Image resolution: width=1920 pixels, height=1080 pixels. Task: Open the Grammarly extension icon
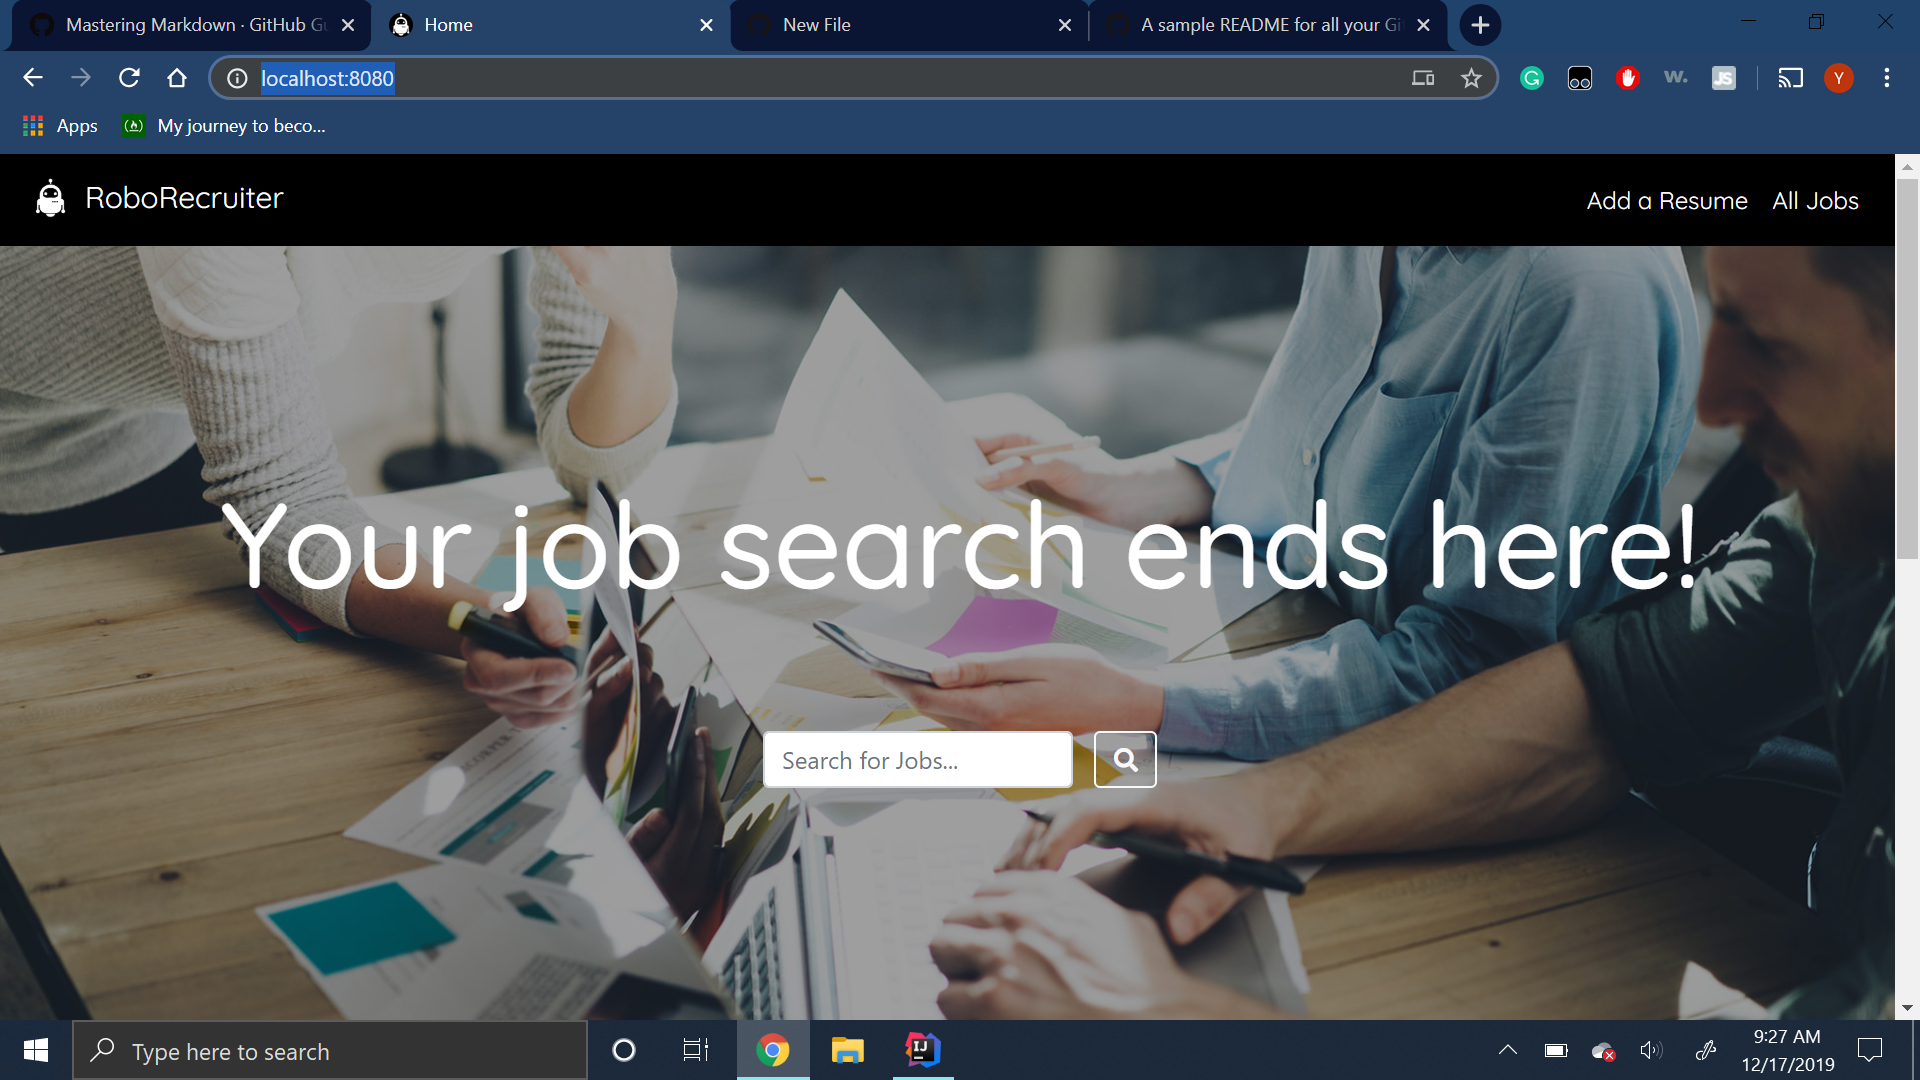[x=1531, y=78]
